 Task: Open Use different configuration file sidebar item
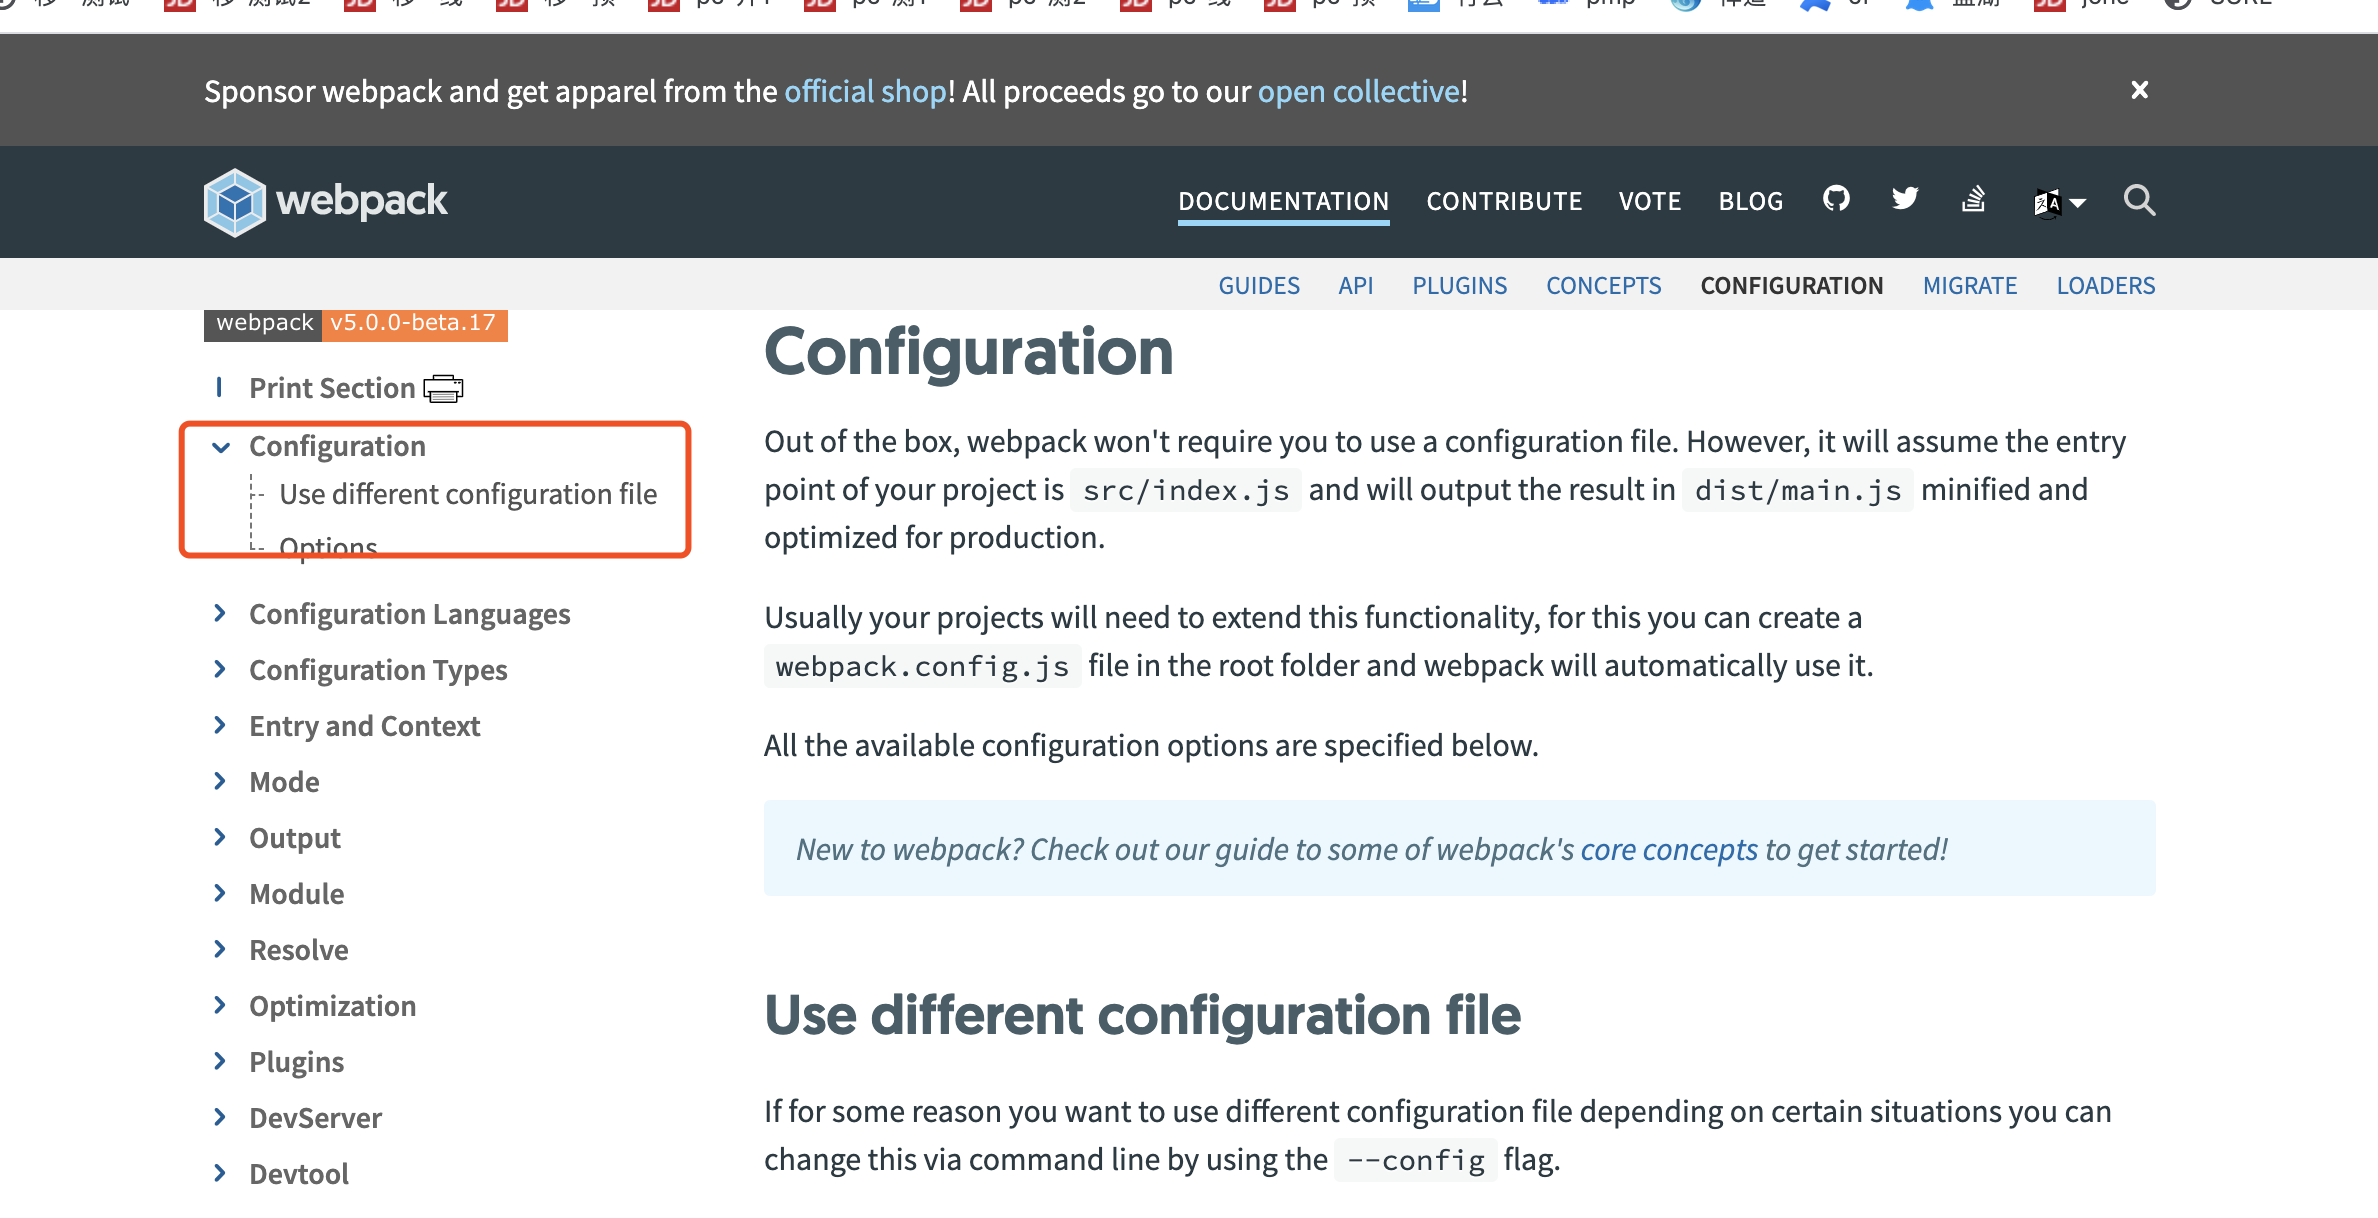[x=468, y=494]
